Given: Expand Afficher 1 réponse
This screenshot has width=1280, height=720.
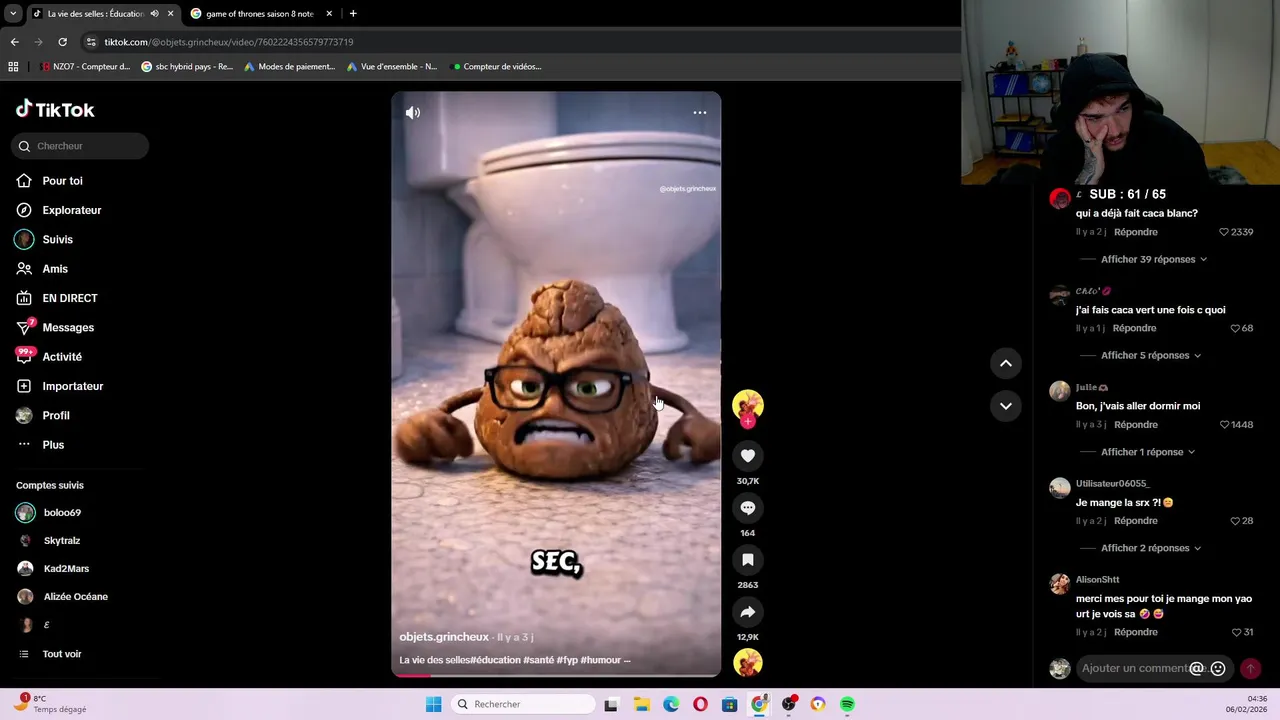Looking at the screenshot, I should (x=1148, y=452).
